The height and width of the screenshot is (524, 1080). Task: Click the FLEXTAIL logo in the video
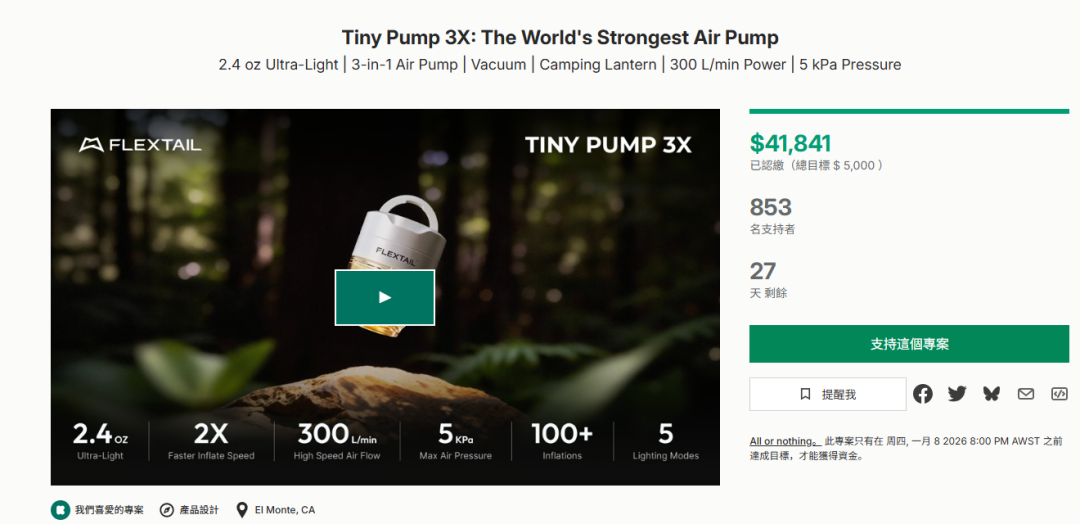140,145
